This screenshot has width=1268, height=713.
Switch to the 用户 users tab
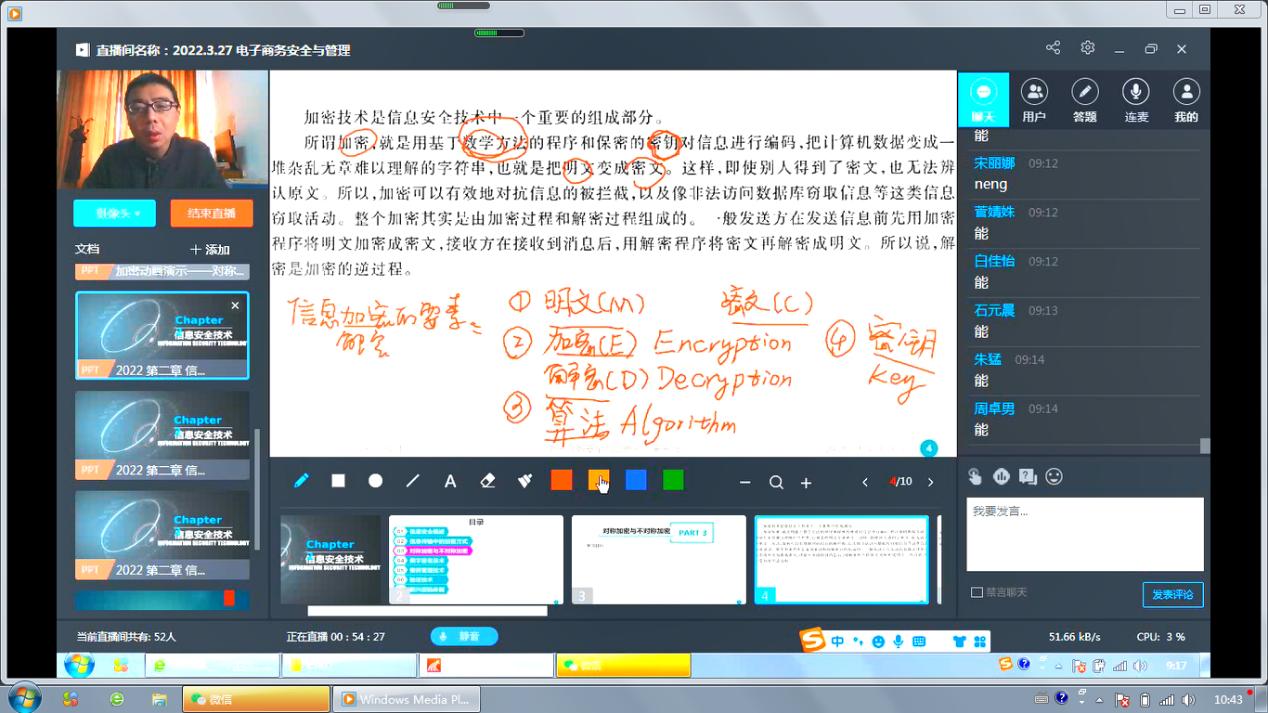[x=1034, y=100]
